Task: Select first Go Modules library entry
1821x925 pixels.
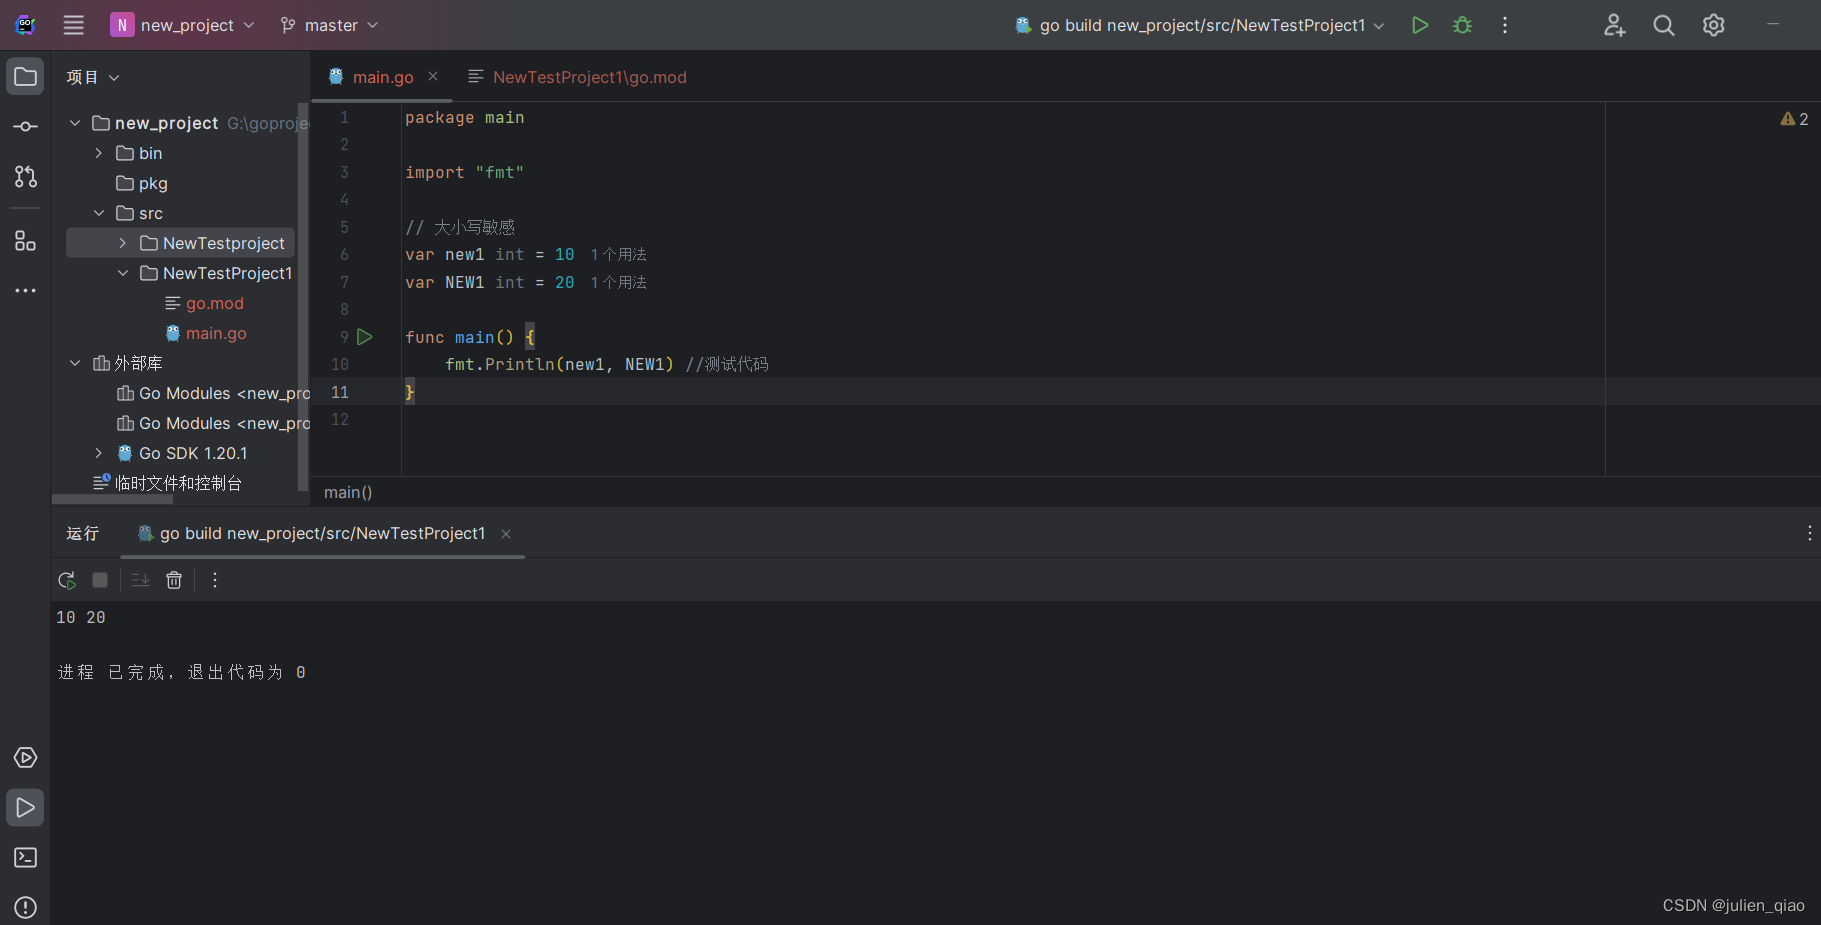Action: 213,393
